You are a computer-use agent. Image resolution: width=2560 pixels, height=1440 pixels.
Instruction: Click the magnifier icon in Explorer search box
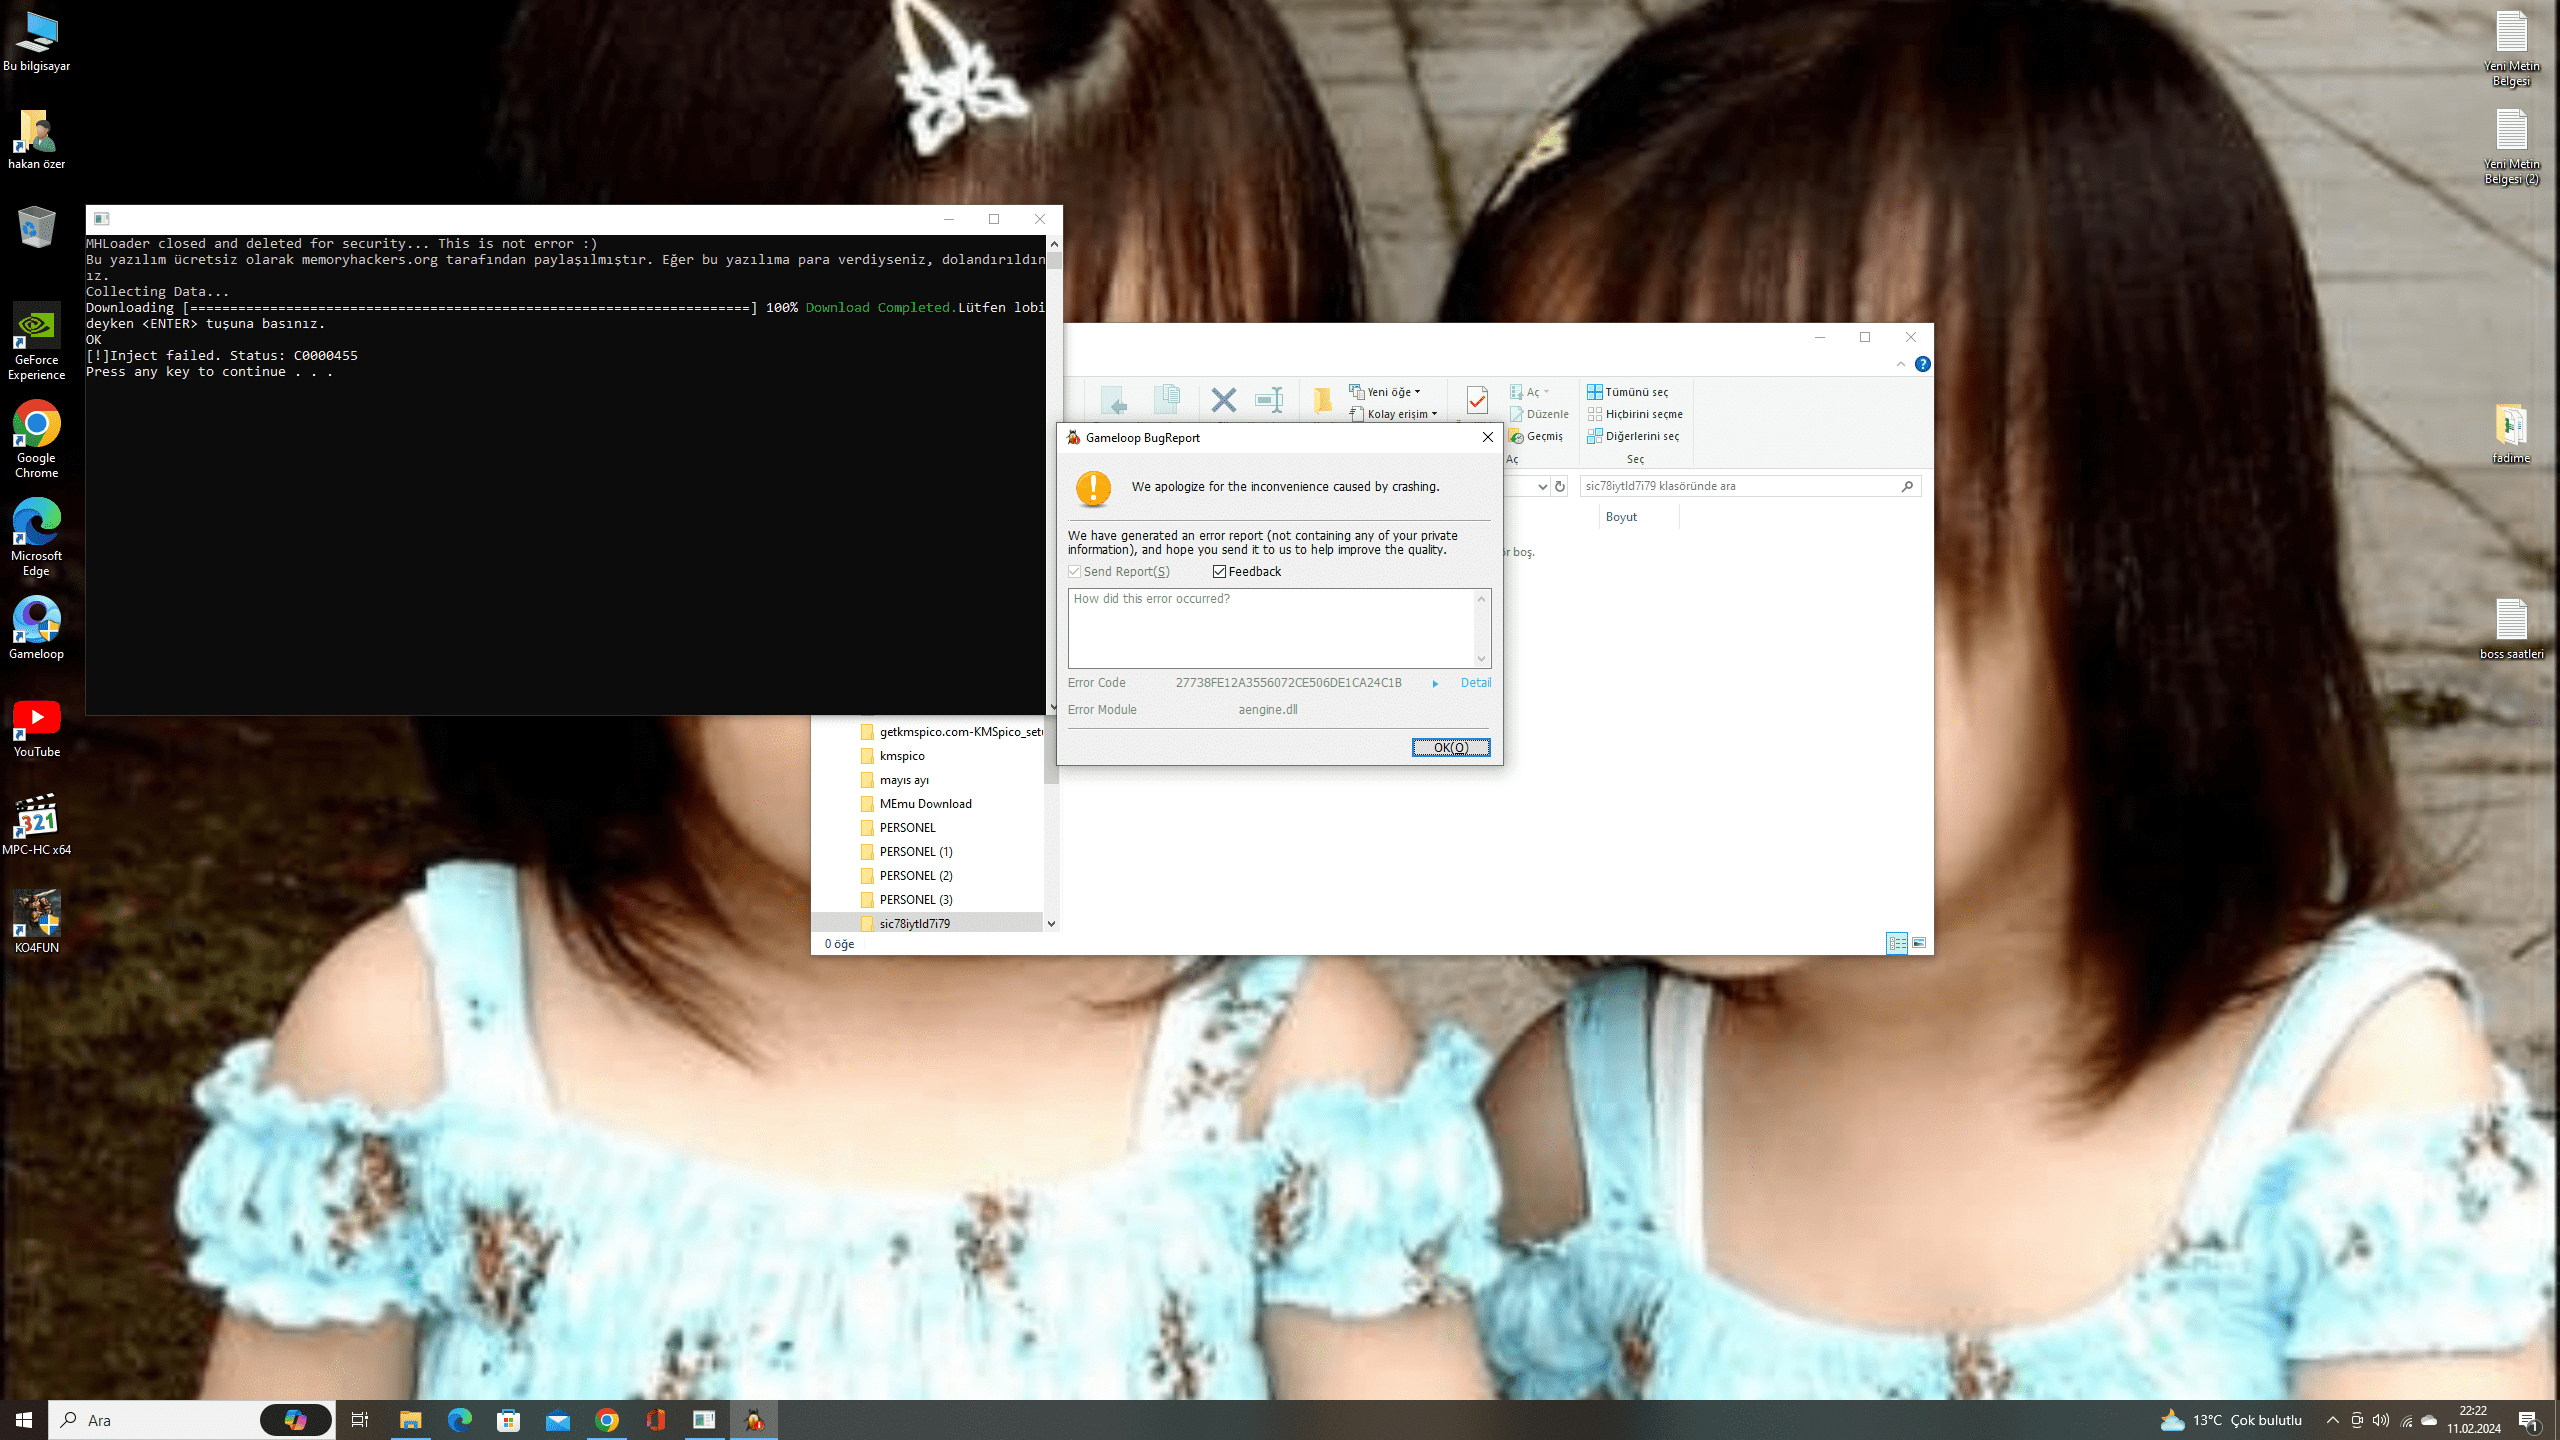pos(1907,486)
